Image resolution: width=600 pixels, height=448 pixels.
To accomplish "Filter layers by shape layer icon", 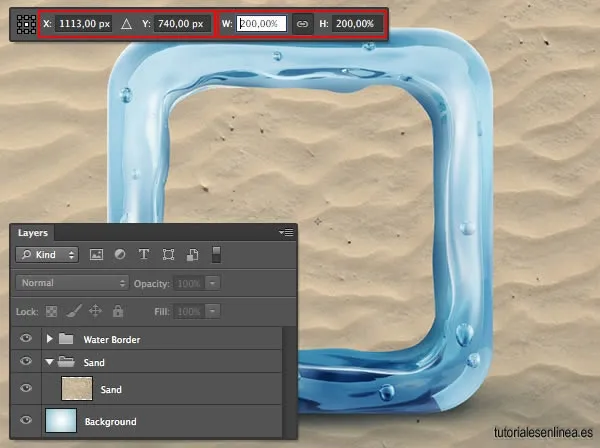I will pos(168,255).
